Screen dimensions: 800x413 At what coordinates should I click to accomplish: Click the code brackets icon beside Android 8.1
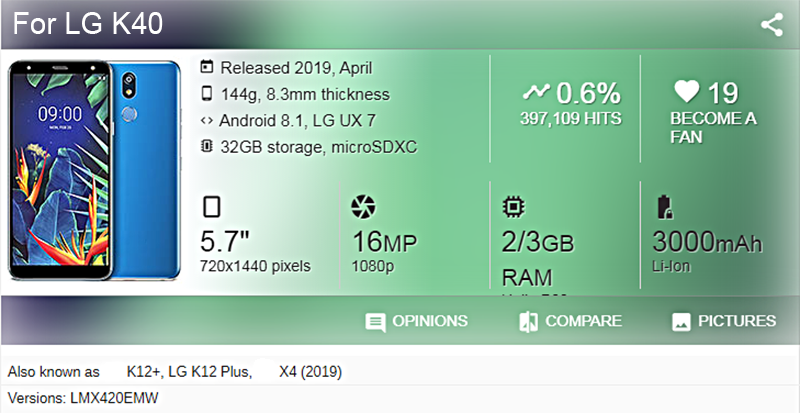click(207, 120)
